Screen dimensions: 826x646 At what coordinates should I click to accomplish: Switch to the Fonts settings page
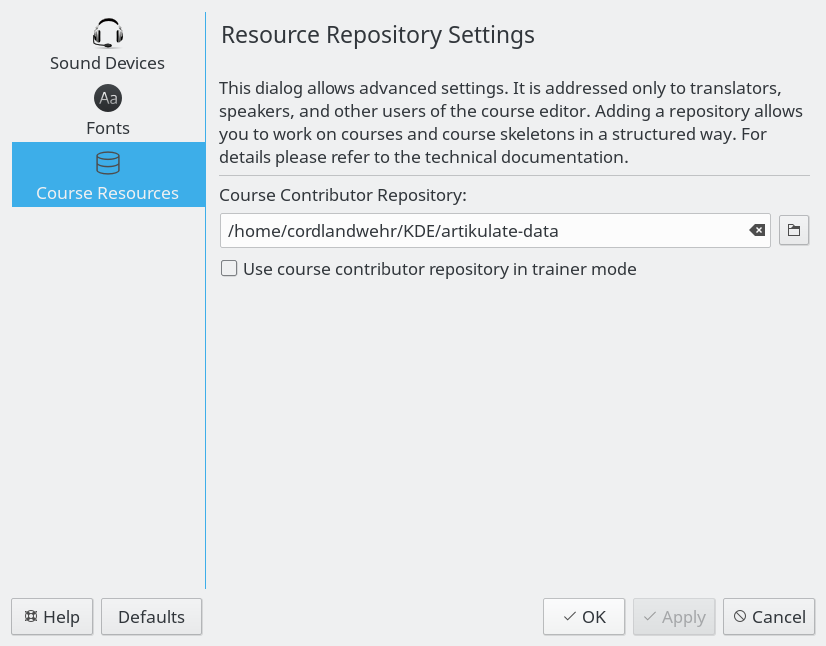pyautogui.click(x=108, y=110)
